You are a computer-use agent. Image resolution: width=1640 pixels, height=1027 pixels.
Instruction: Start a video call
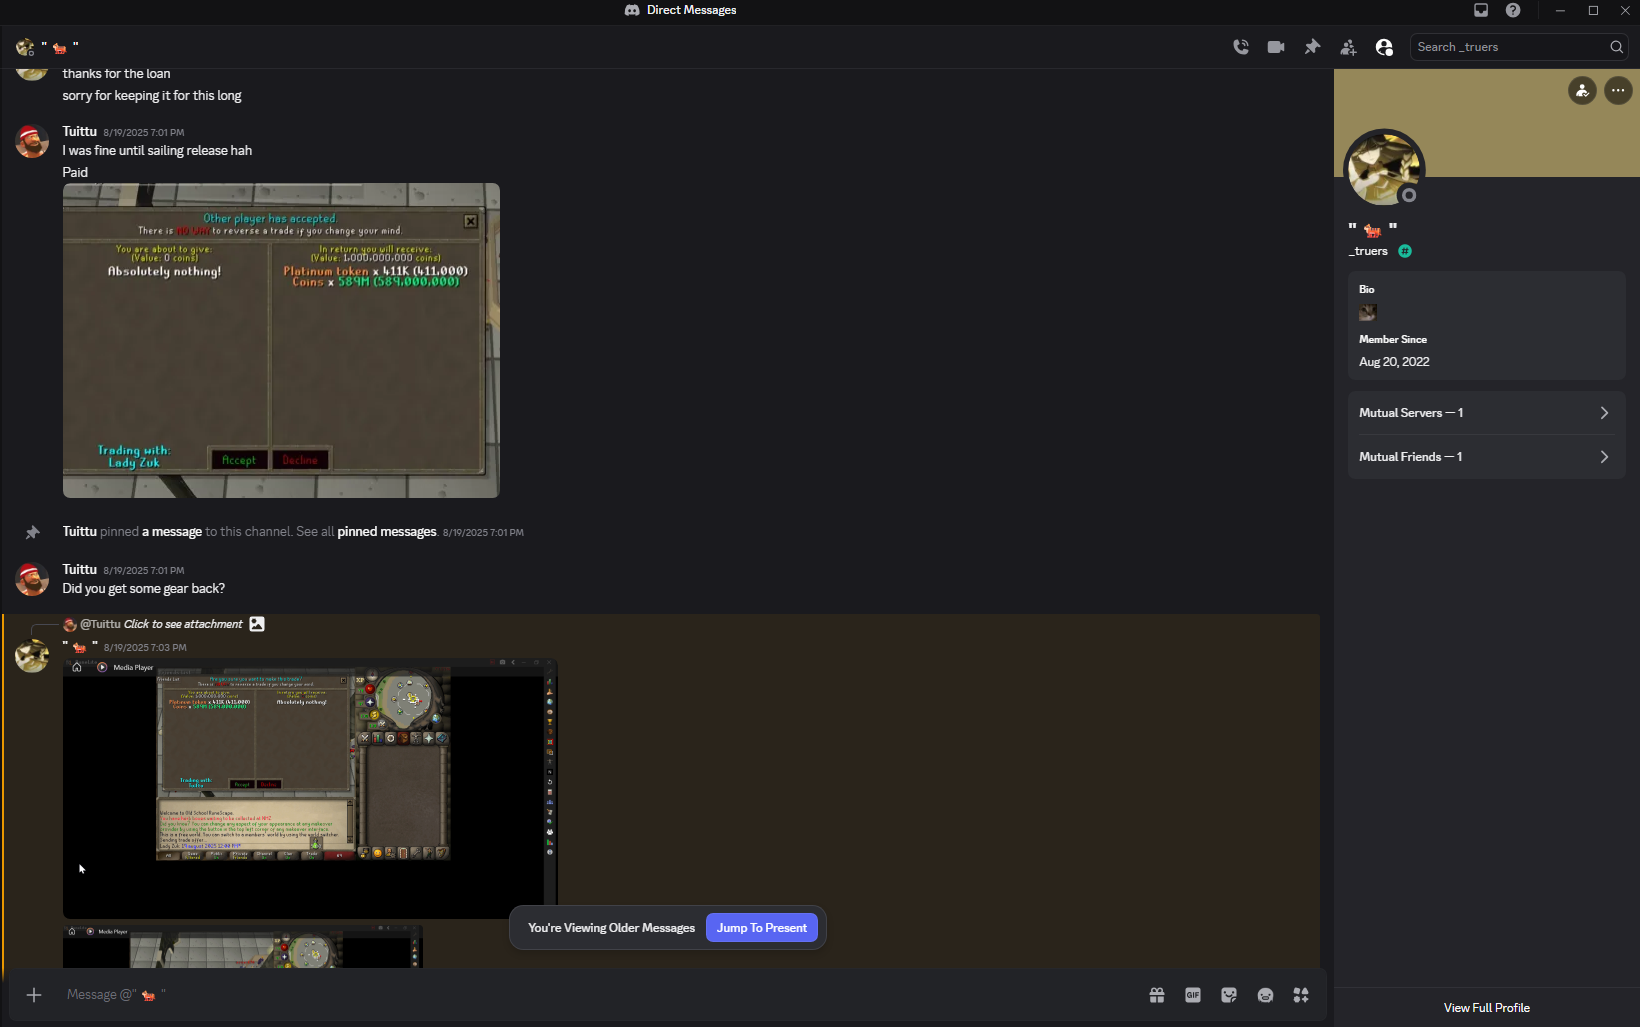tap(1276, 47)
